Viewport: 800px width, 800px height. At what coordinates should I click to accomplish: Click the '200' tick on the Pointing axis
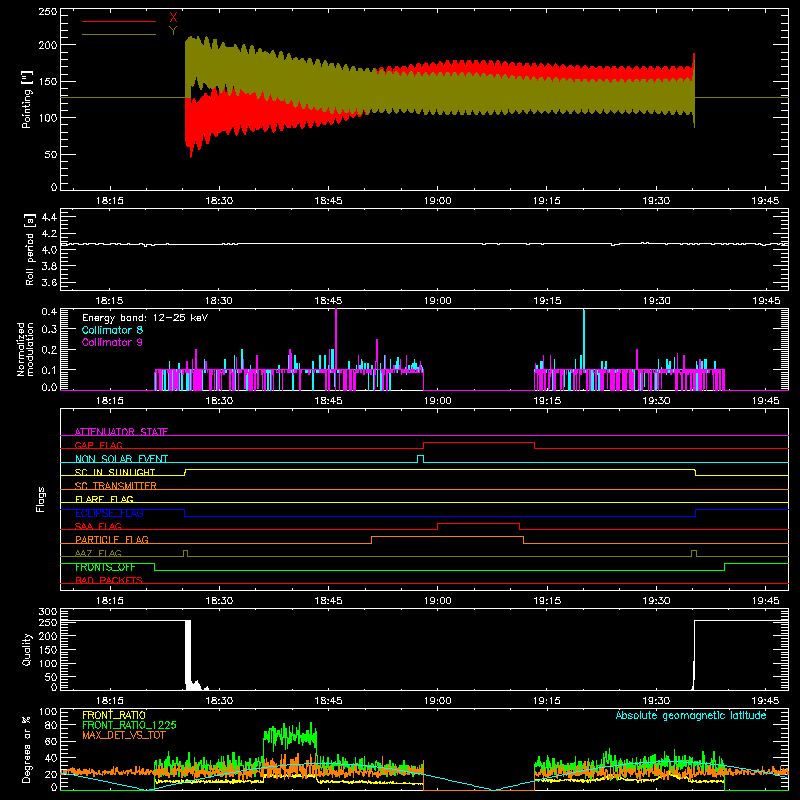[48, 45]
